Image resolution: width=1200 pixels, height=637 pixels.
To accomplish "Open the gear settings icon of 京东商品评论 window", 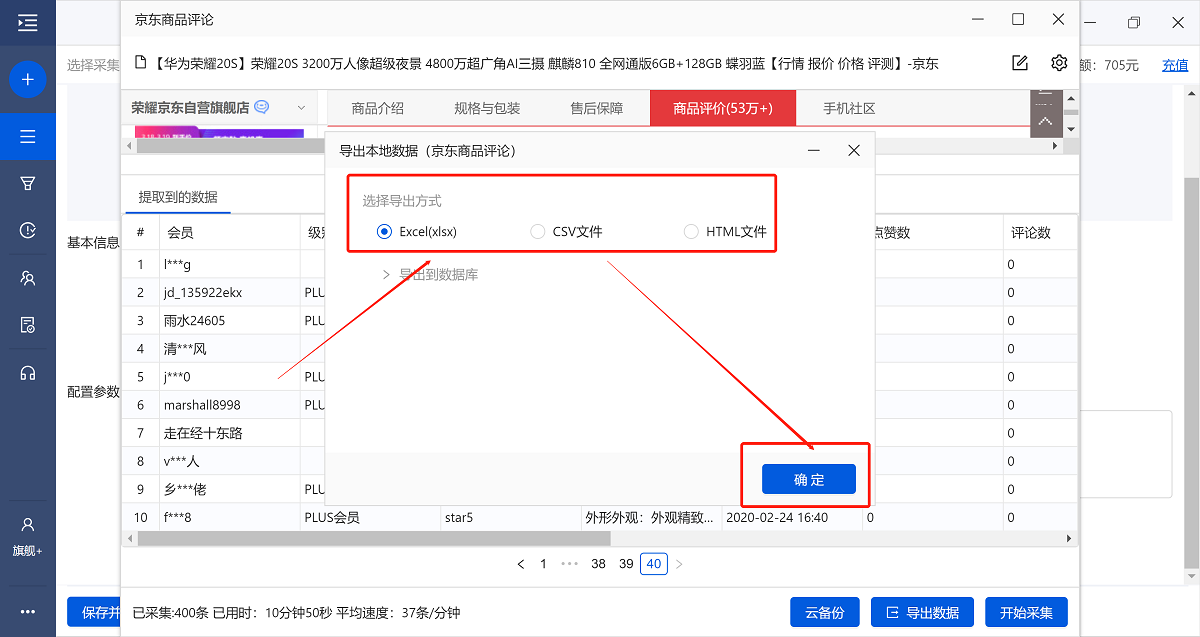I will click(x=1059, y=63).
